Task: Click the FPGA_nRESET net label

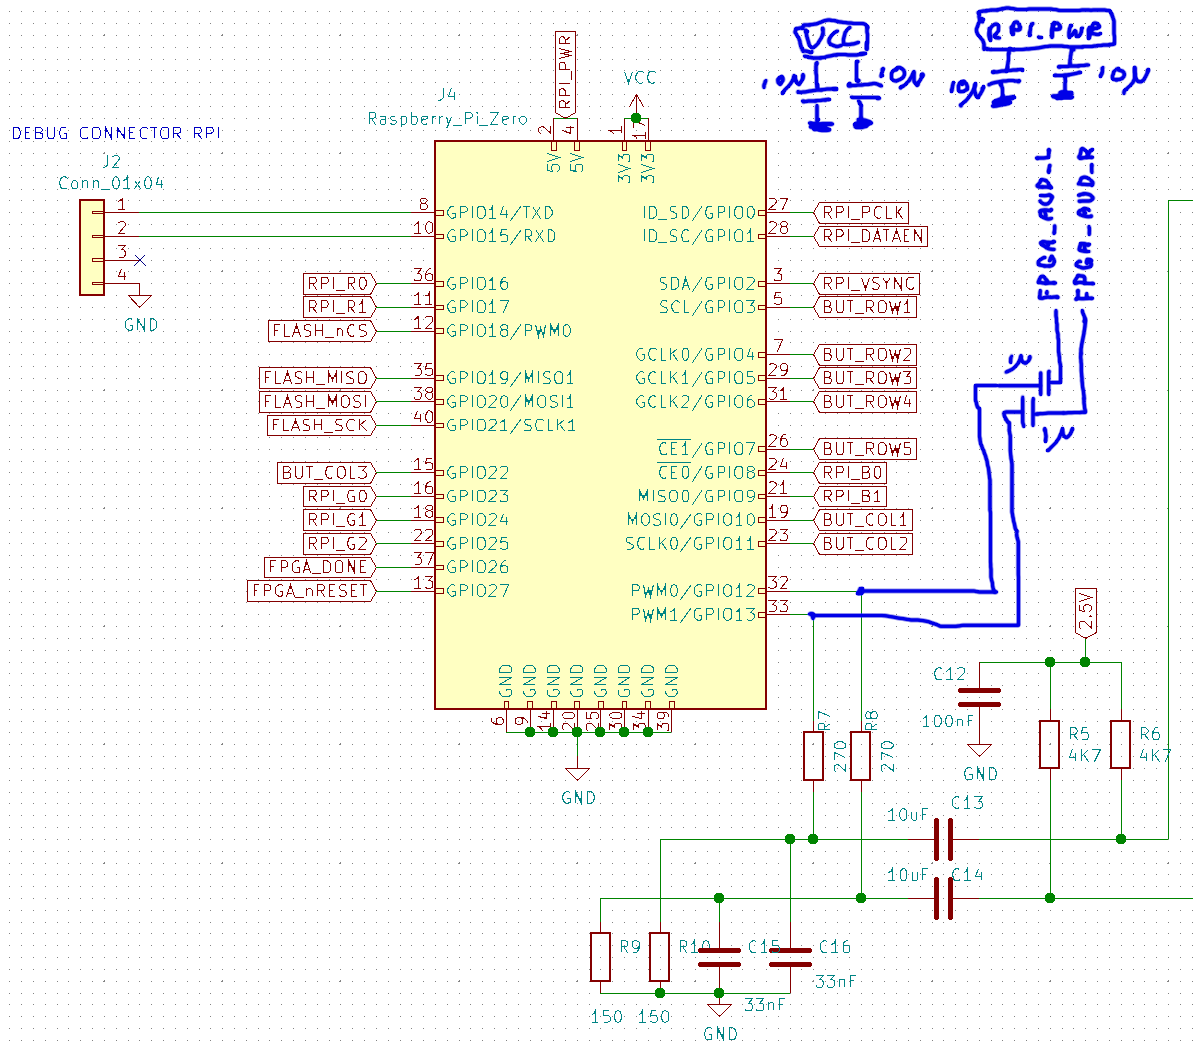Action: tap(311, 591)
